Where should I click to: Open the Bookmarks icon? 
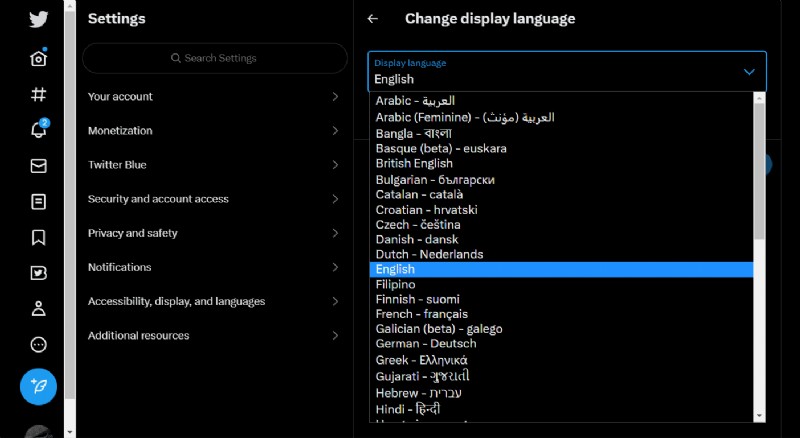coord(38,237)
